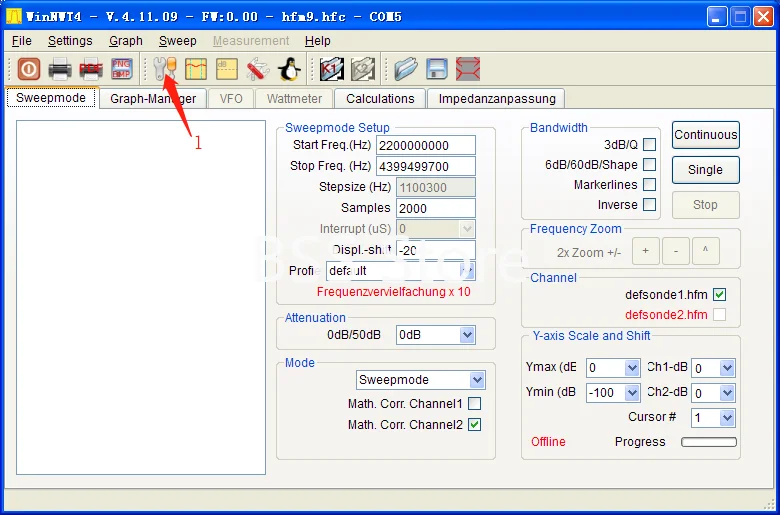Click the red Offline status text
This screenshot has width=780, height=515.
(548, 442)
